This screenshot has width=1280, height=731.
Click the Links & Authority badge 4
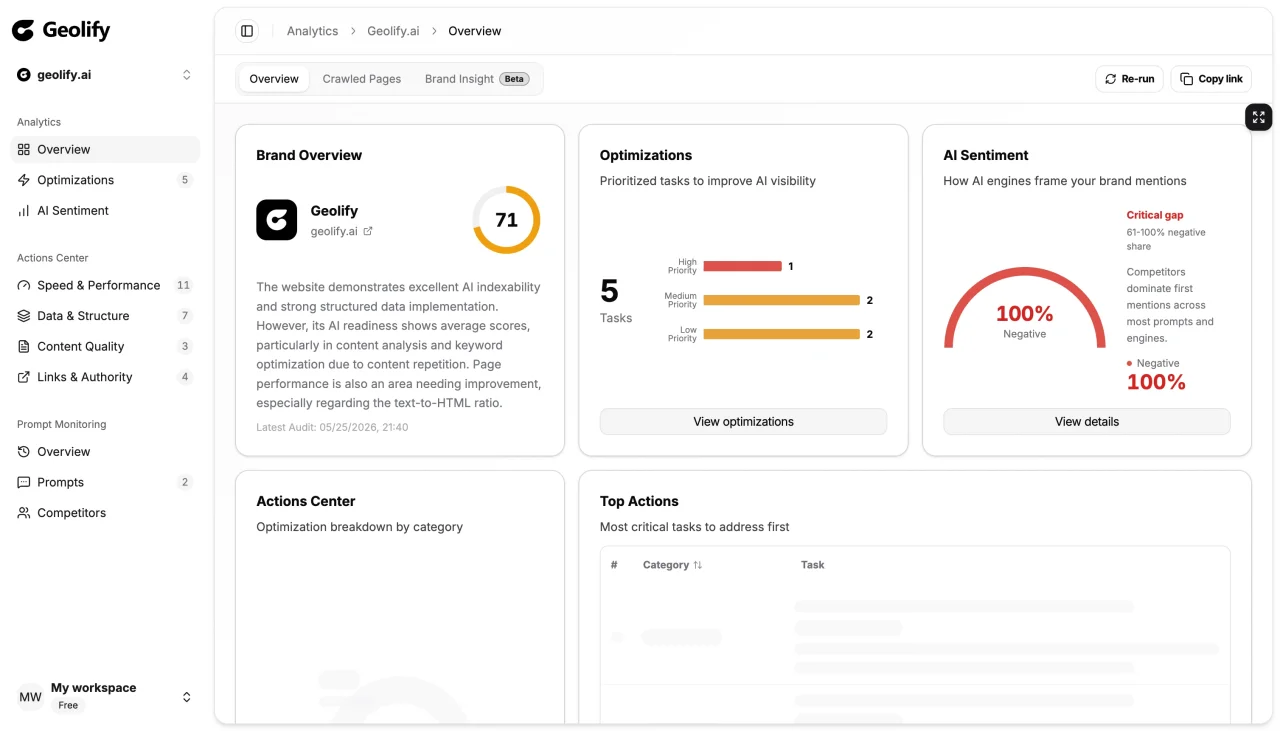click(x=184, y=377)
